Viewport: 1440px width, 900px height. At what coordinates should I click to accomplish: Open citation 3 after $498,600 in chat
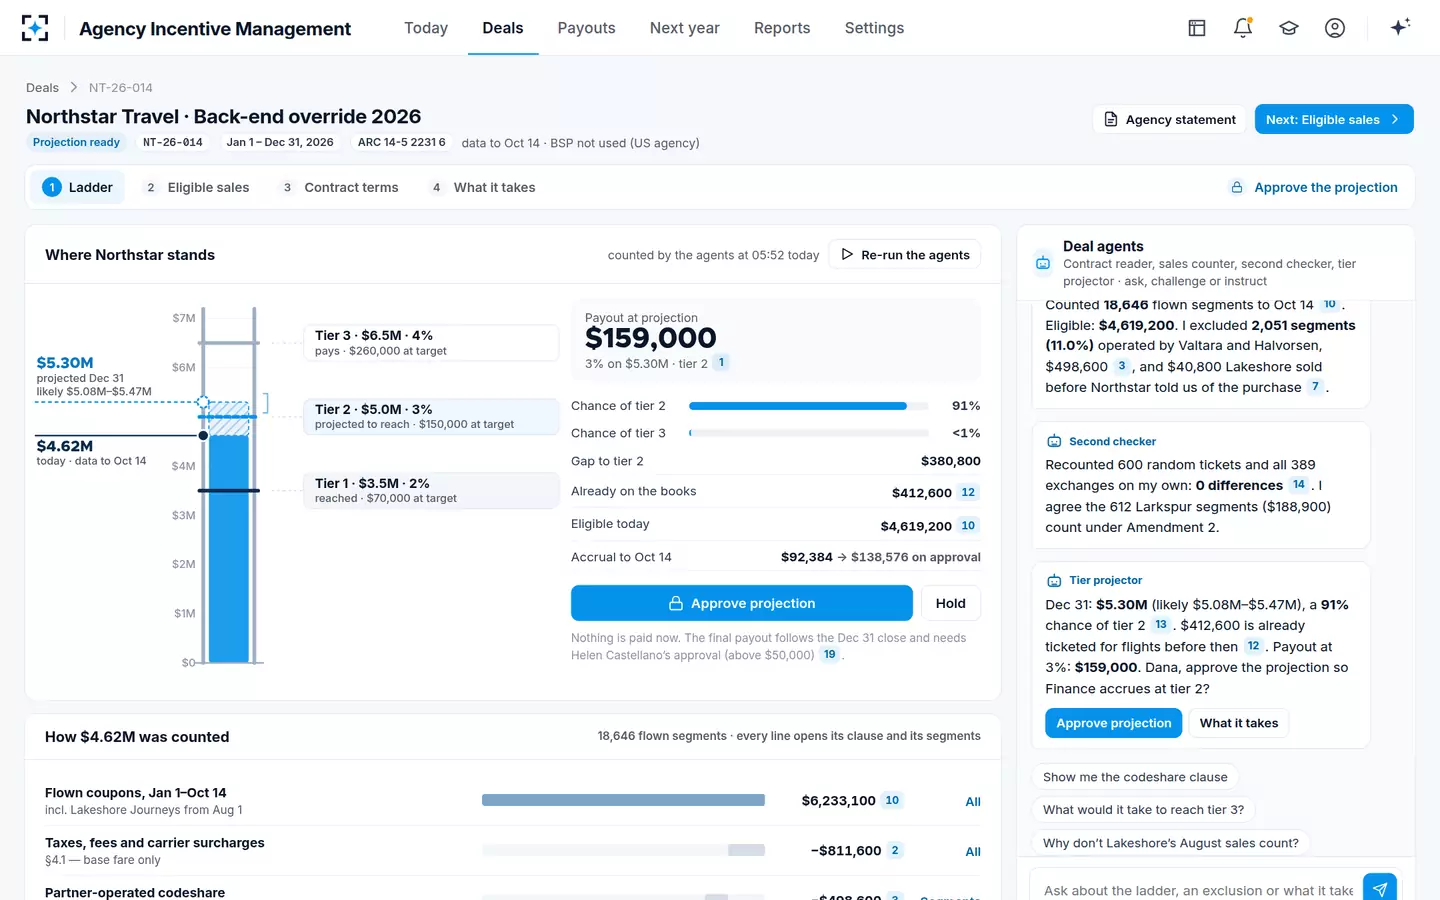1122,366
